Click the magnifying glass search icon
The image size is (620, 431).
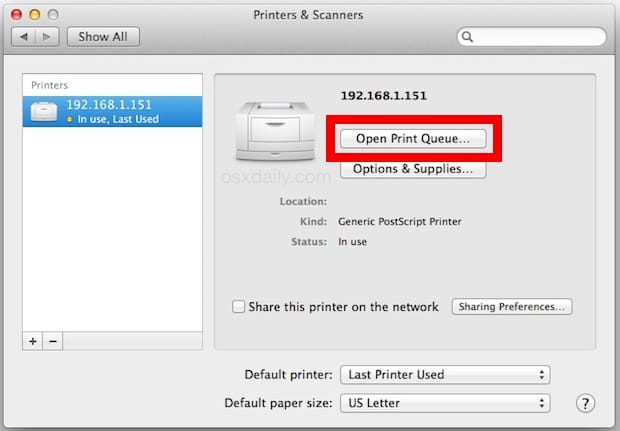point(468,37)
